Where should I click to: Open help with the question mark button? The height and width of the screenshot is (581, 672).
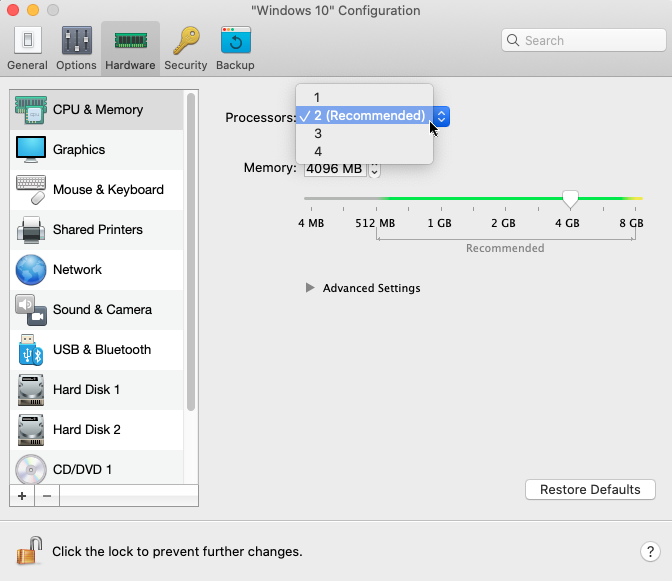click(x=650, y=551)
